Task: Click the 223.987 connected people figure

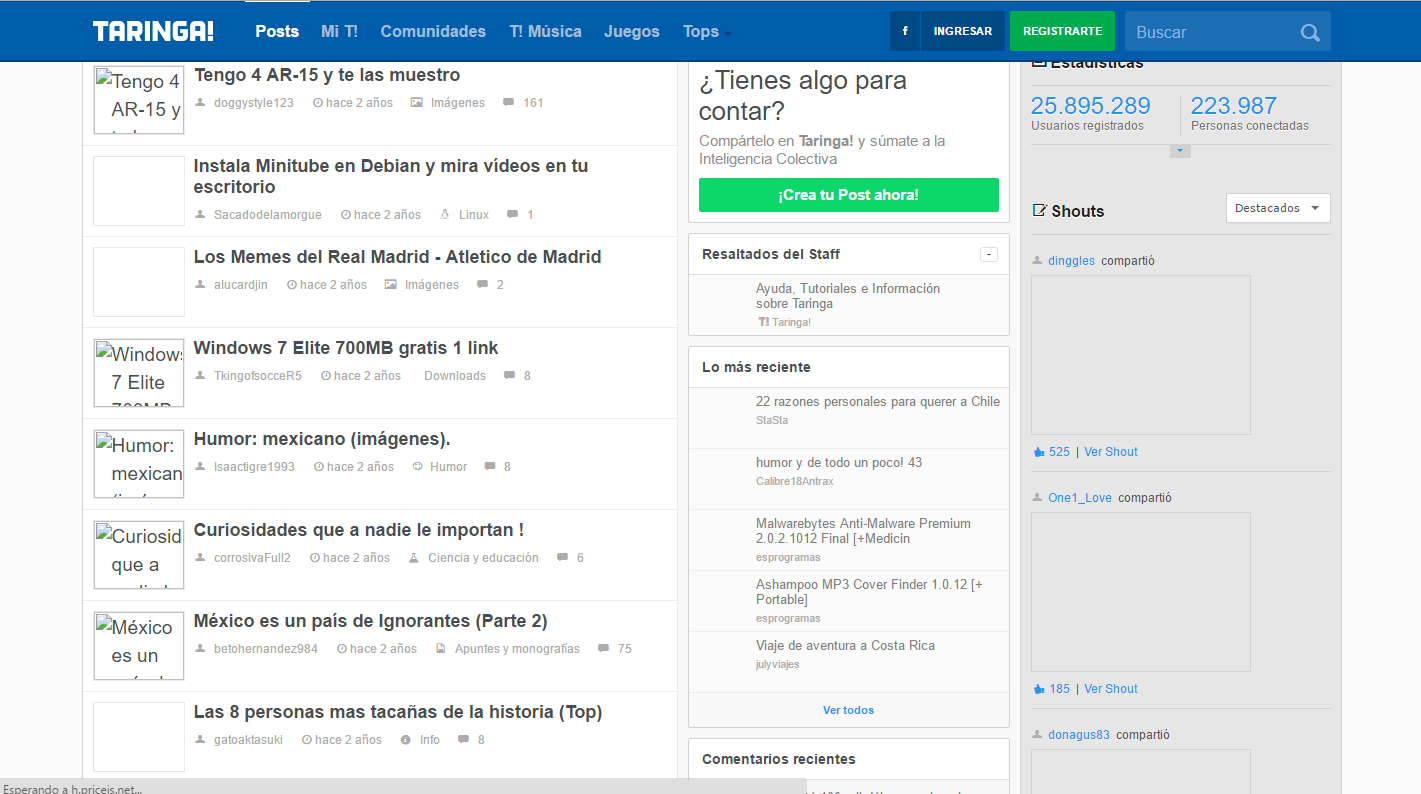Action: 1234,106
